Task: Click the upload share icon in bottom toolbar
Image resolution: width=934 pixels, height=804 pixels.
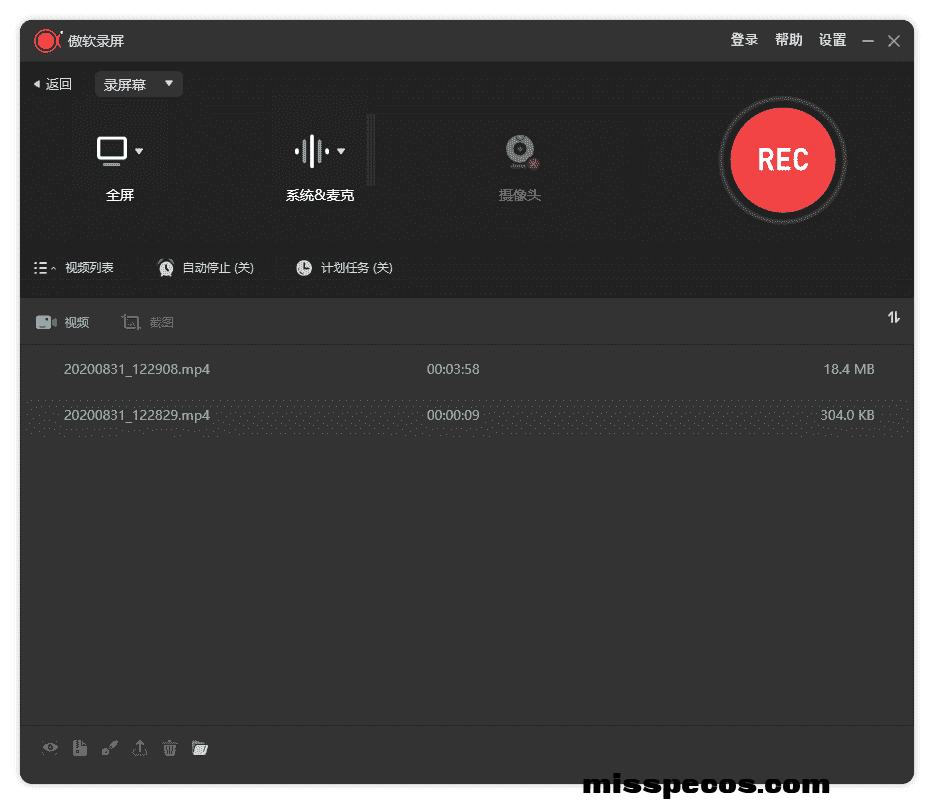Action: tap(140, 748)
